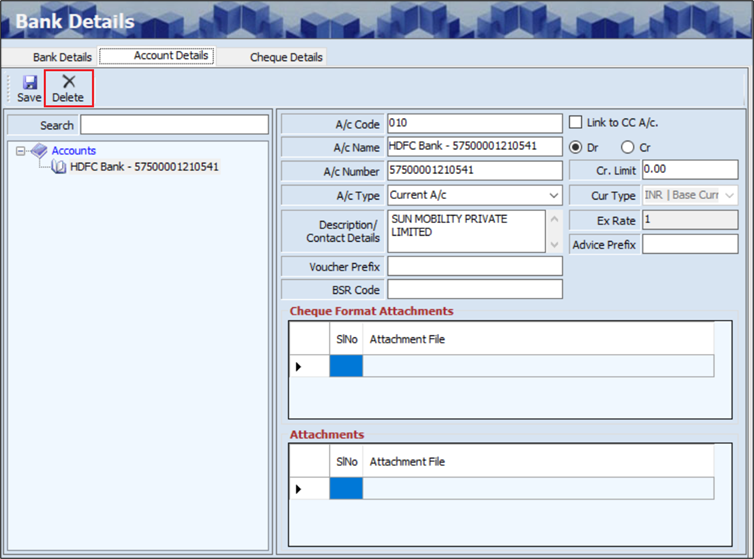Click the Cr. Limit field
Screen dimensions: 754x559
[690, 170]
